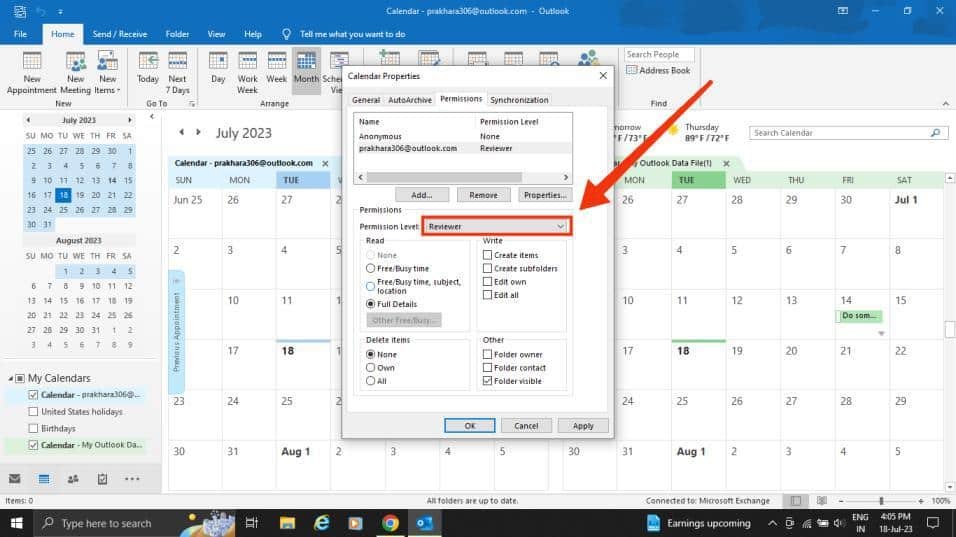Click Add... permission button
The width and height of the screenshot is (956, 537).
(x=421, y=195)
